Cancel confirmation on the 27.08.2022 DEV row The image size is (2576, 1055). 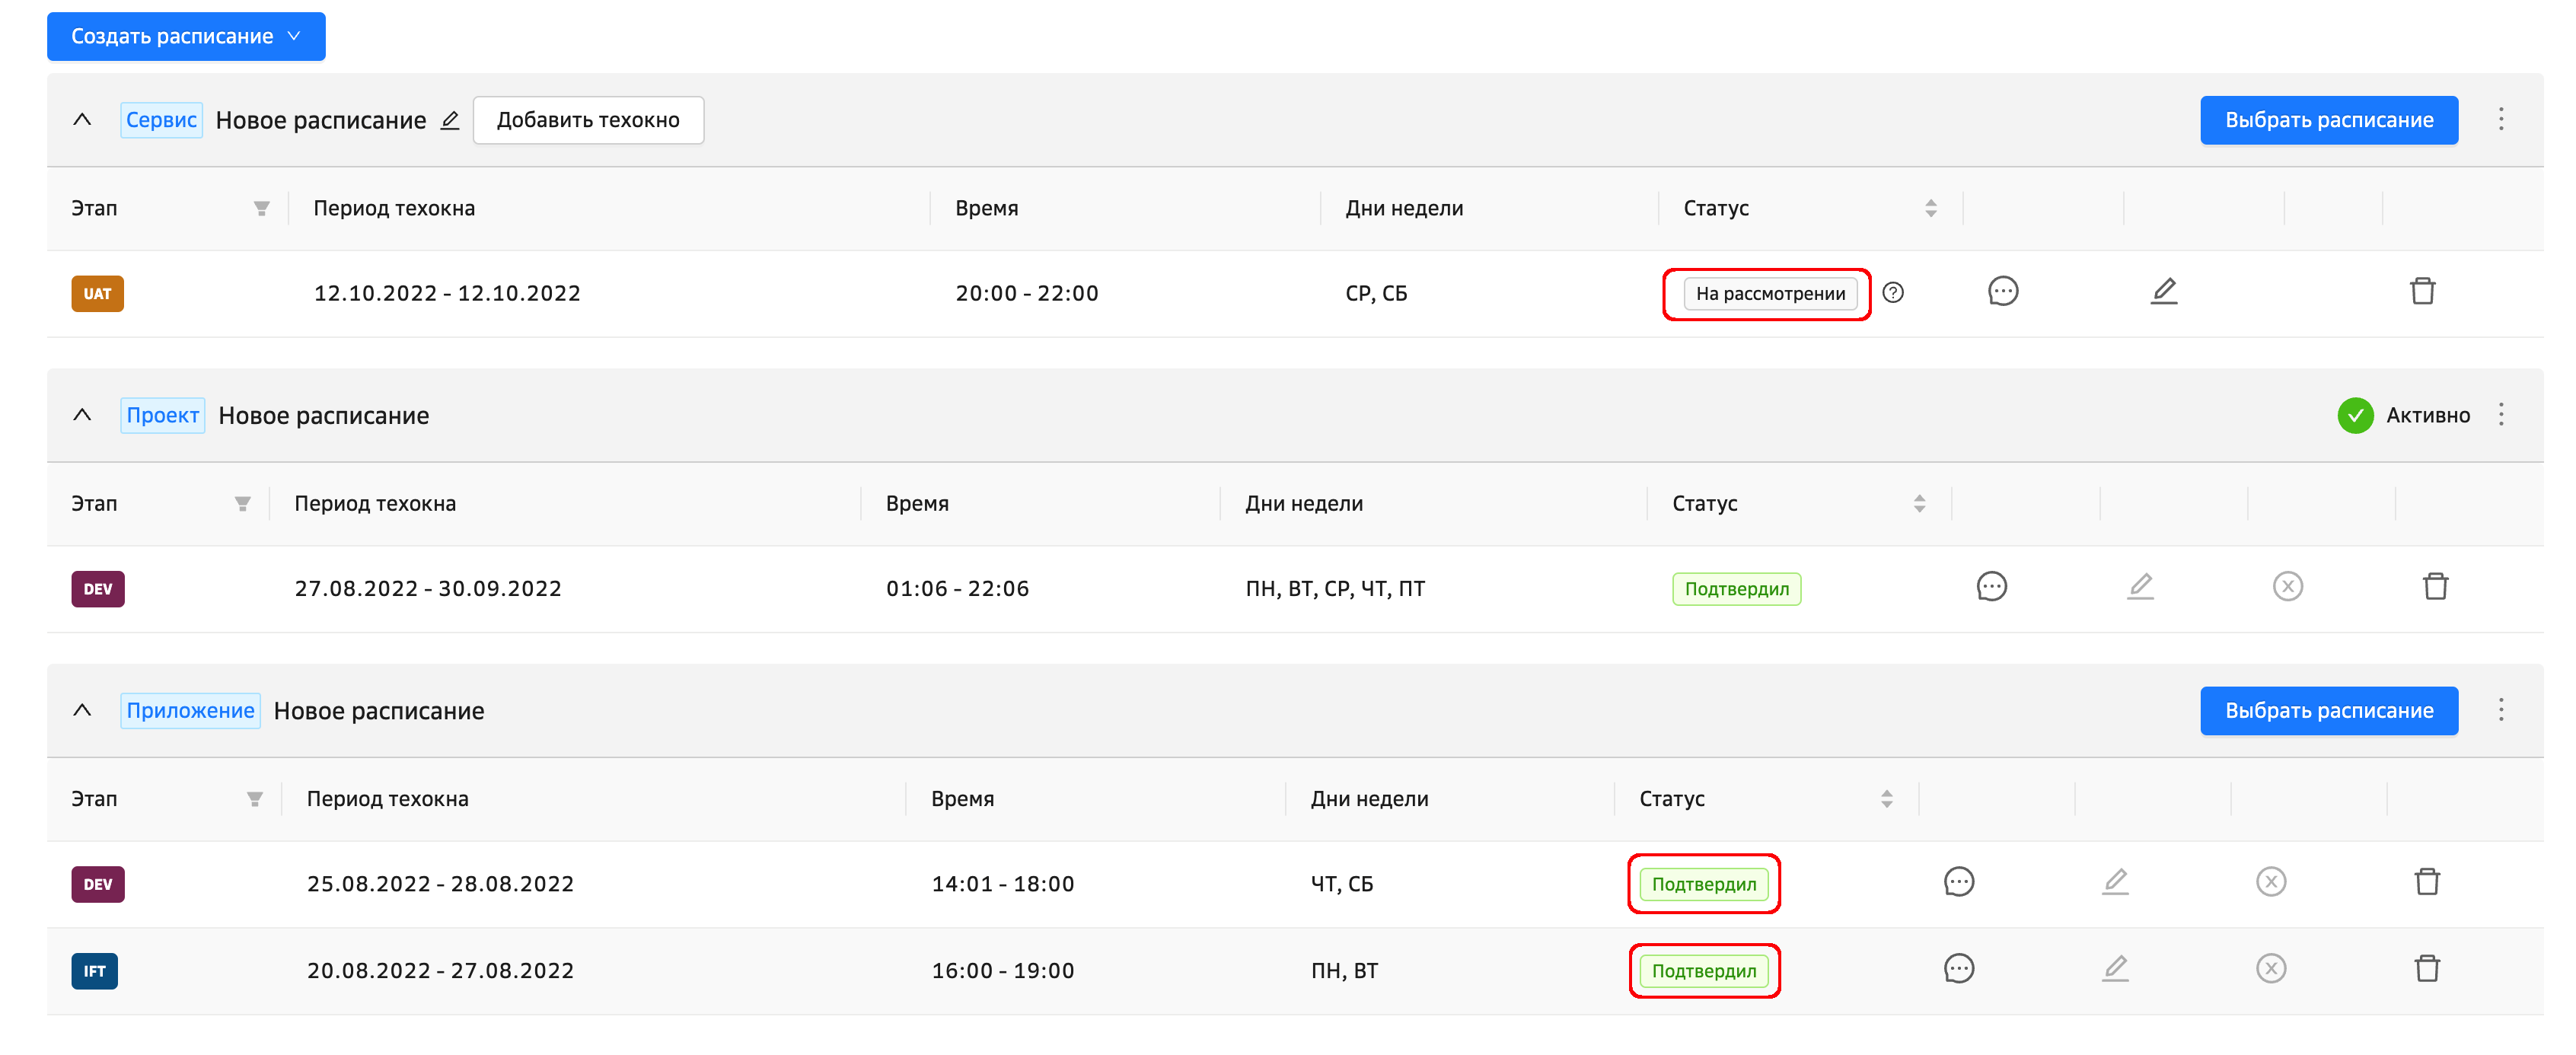pos(2287,587)
